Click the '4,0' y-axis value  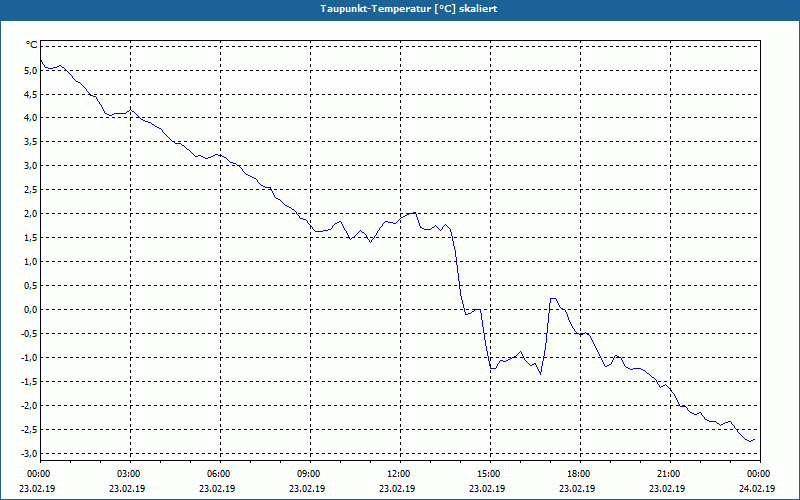coord(31,118)
